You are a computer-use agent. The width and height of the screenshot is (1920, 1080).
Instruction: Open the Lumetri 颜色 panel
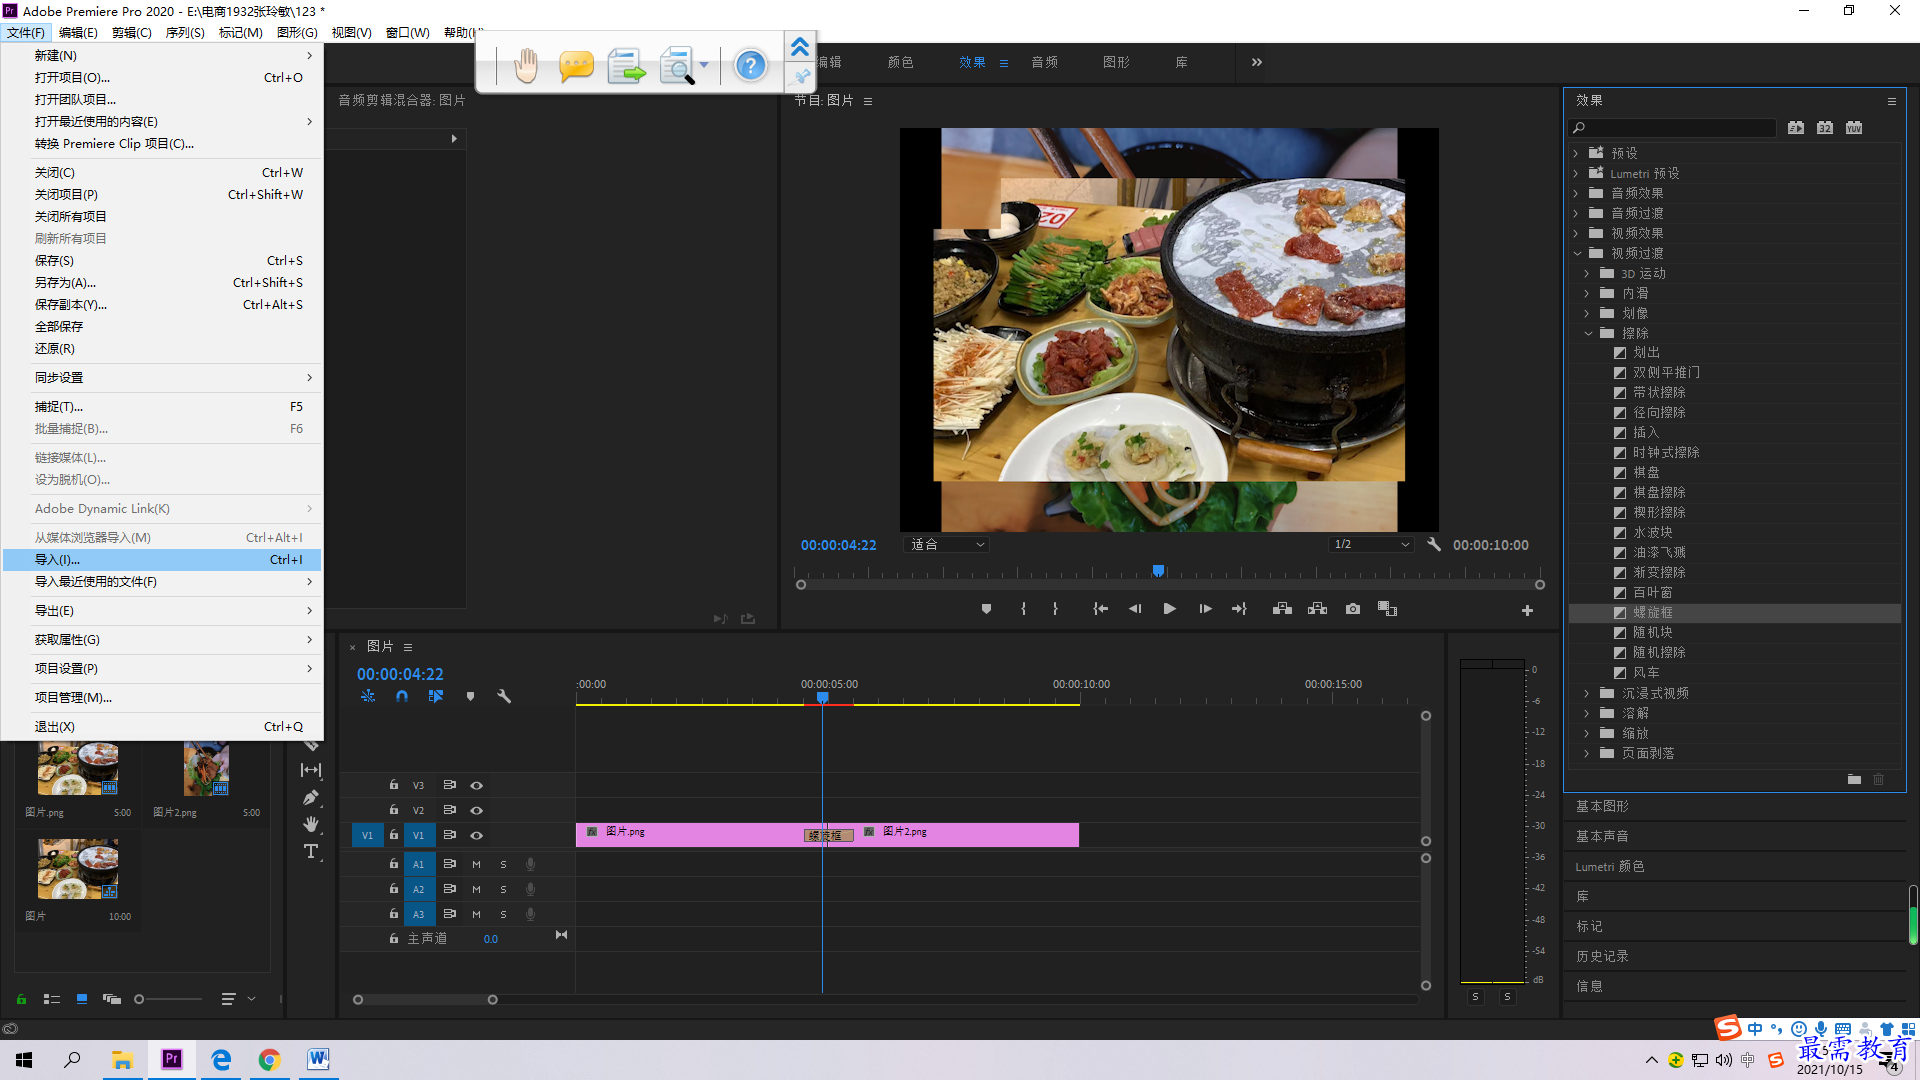pos(1610,866)
